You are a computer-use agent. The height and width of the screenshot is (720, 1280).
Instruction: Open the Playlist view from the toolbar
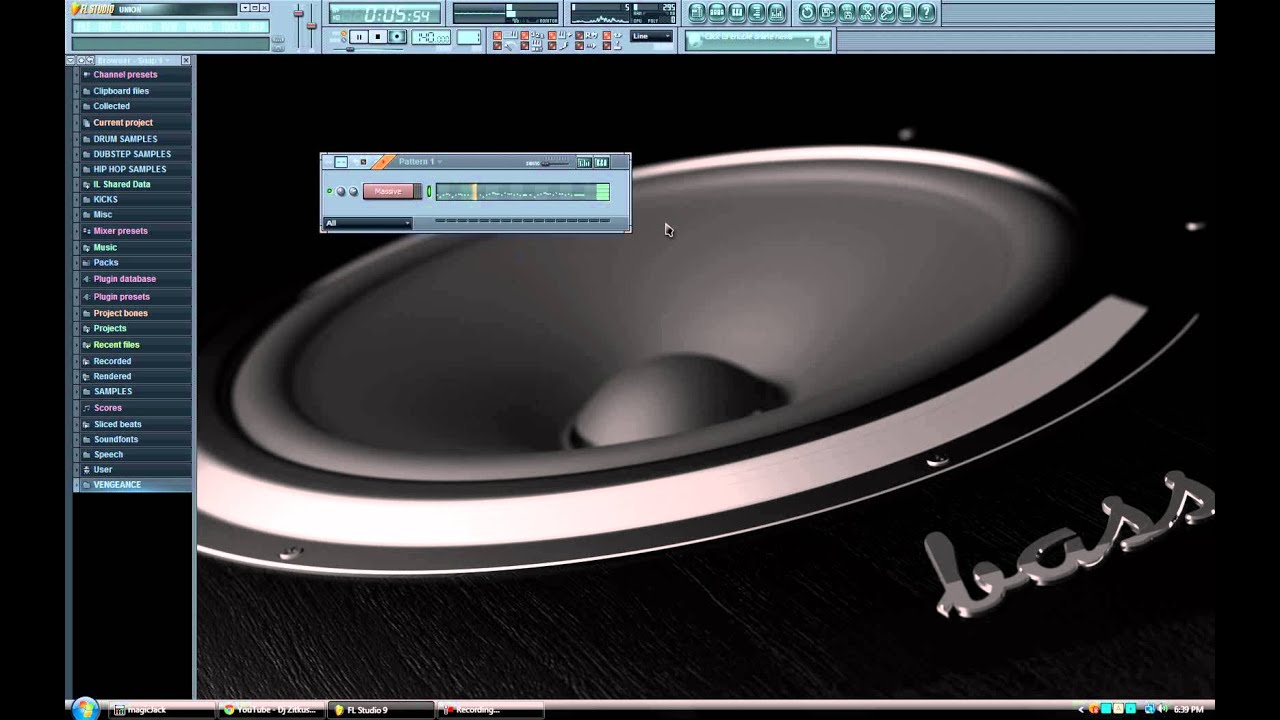pyautogui.click(x=697, y=13)
